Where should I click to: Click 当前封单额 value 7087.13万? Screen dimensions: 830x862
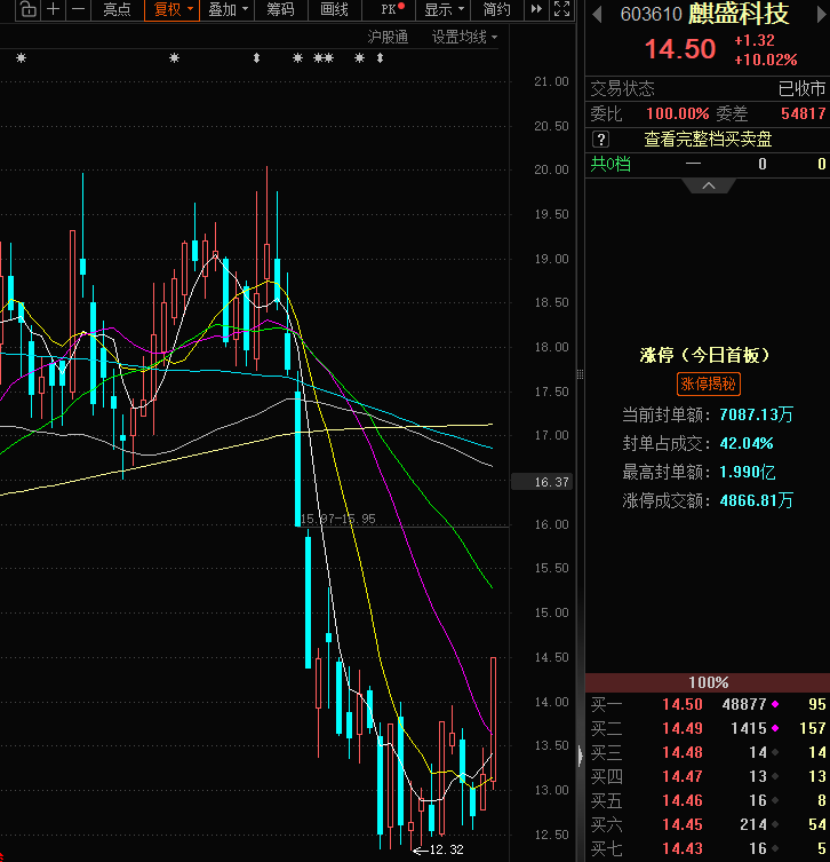pos(756,415)
